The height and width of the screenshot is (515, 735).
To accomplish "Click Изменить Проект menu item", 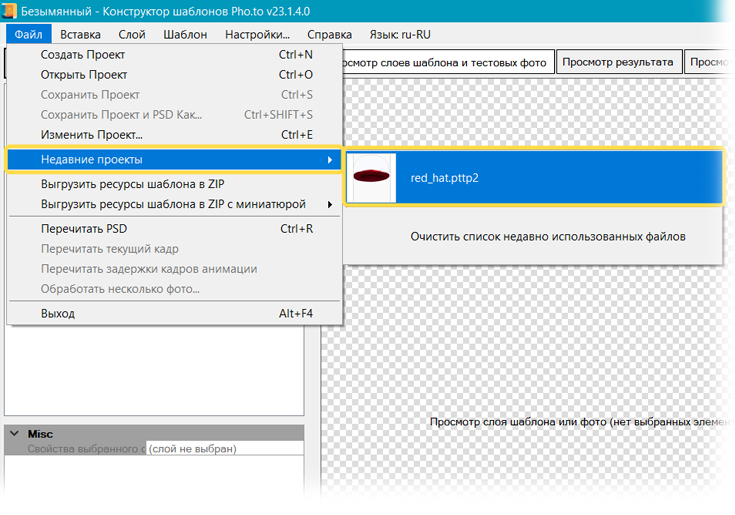I will [92, 135].
